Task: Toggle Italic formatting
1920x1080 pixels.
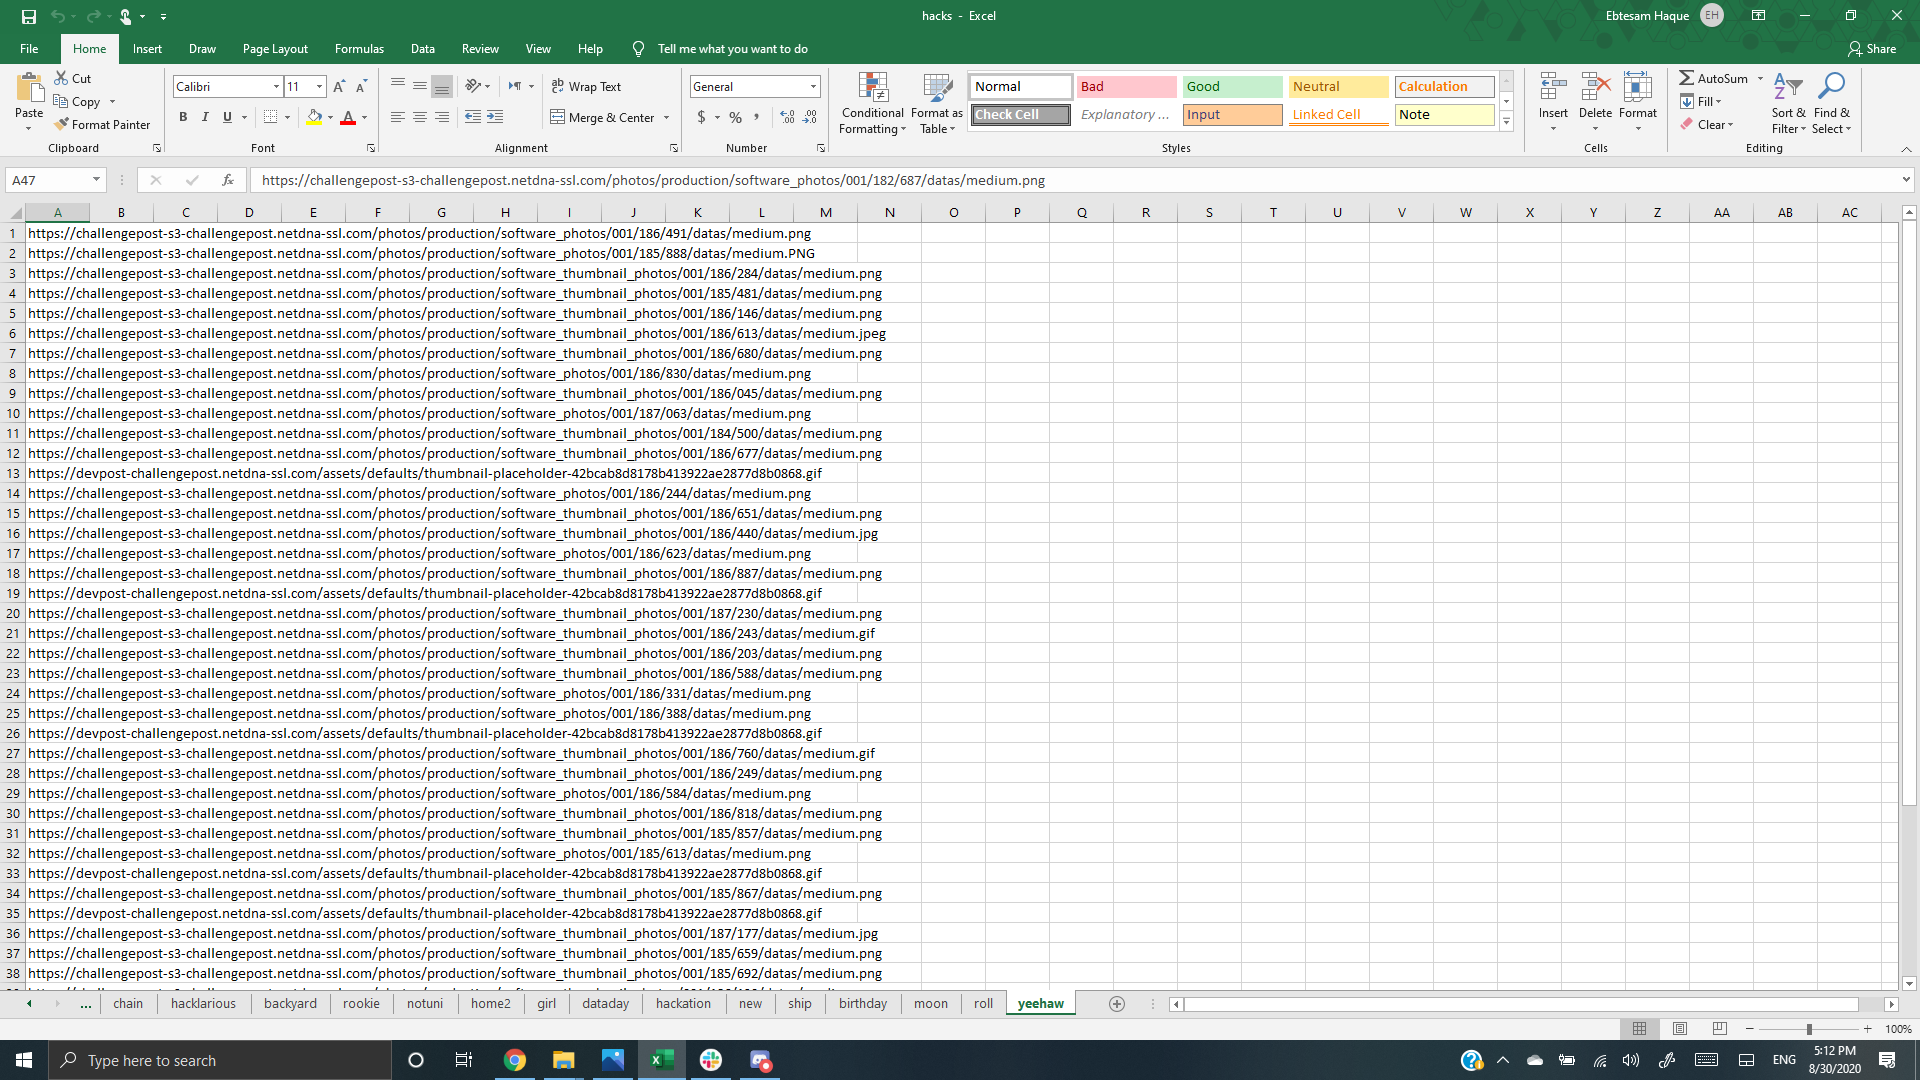Action: coord(205,118)
